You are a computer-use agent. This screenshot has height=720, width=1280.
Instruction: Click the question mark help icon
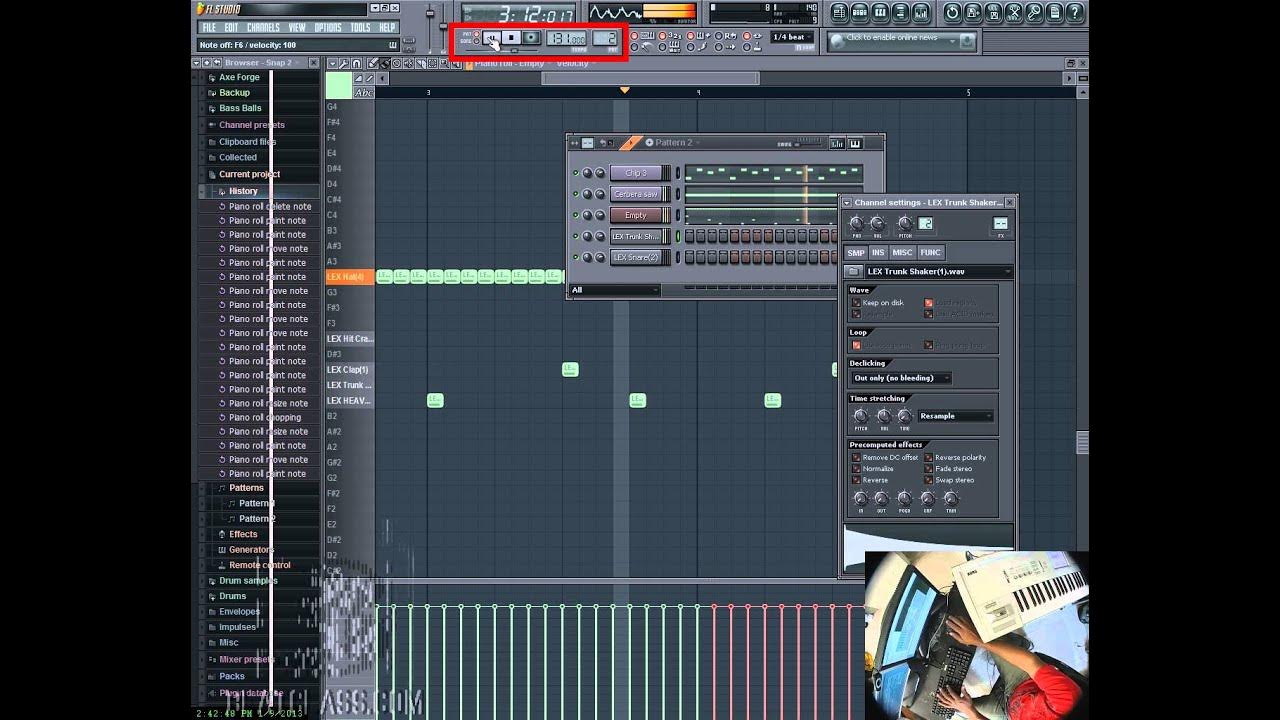(1075, 13)
